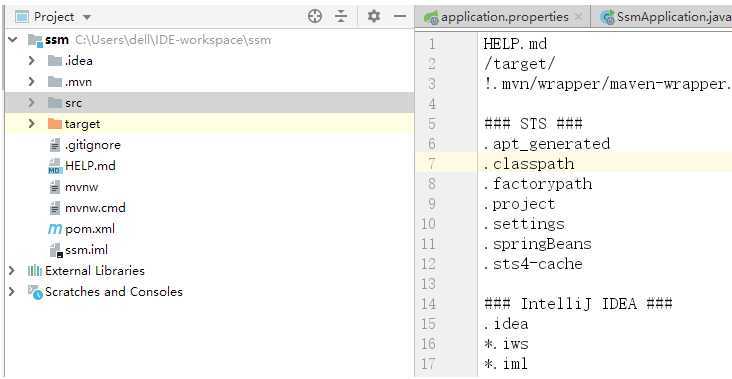Expand External Libraries node

[x=12, y=271]
